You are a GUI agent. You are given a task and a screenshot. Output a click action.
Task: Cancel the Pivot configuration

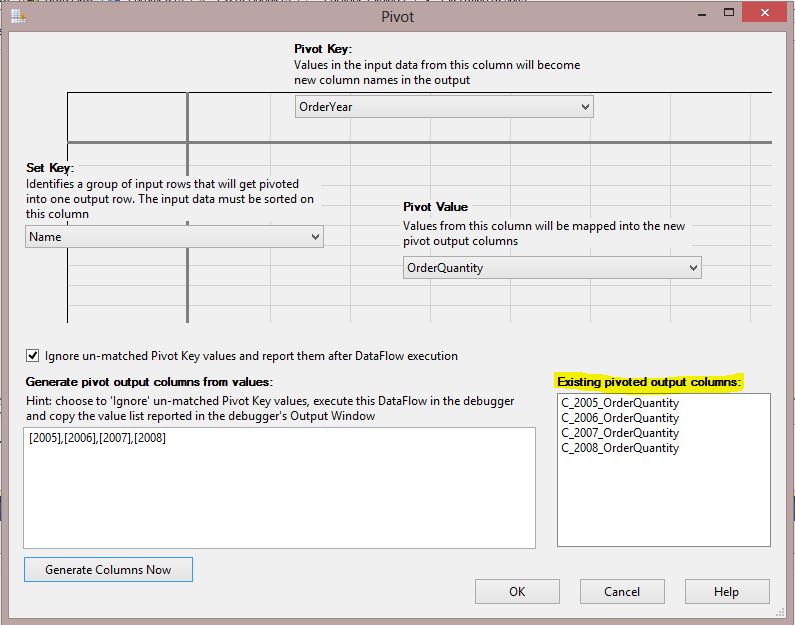[621, 591]
